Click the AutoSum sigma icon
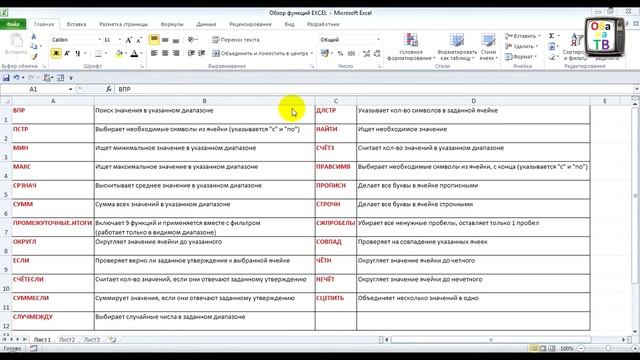The height and width of the screenshot is (360, 640). click(551, 36)
